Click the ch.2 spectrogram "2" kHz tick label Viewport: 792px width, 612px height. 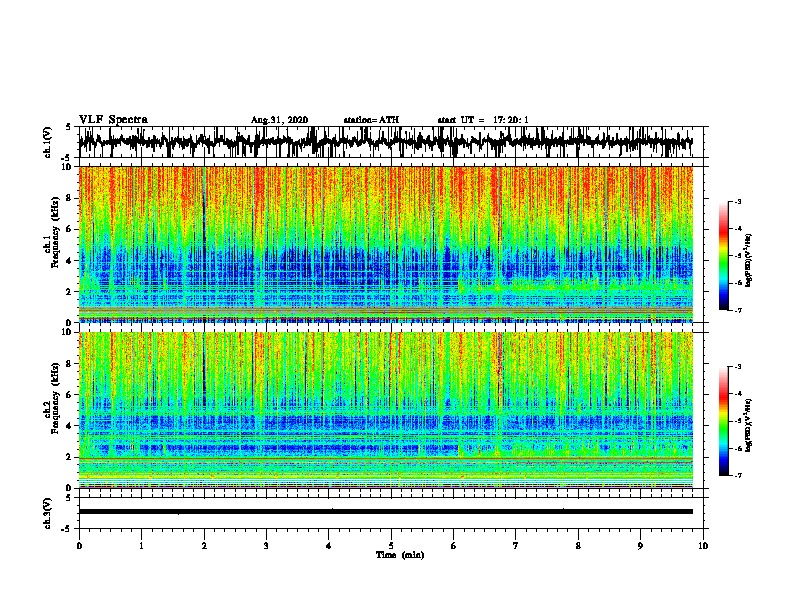[x=71, y=457]
